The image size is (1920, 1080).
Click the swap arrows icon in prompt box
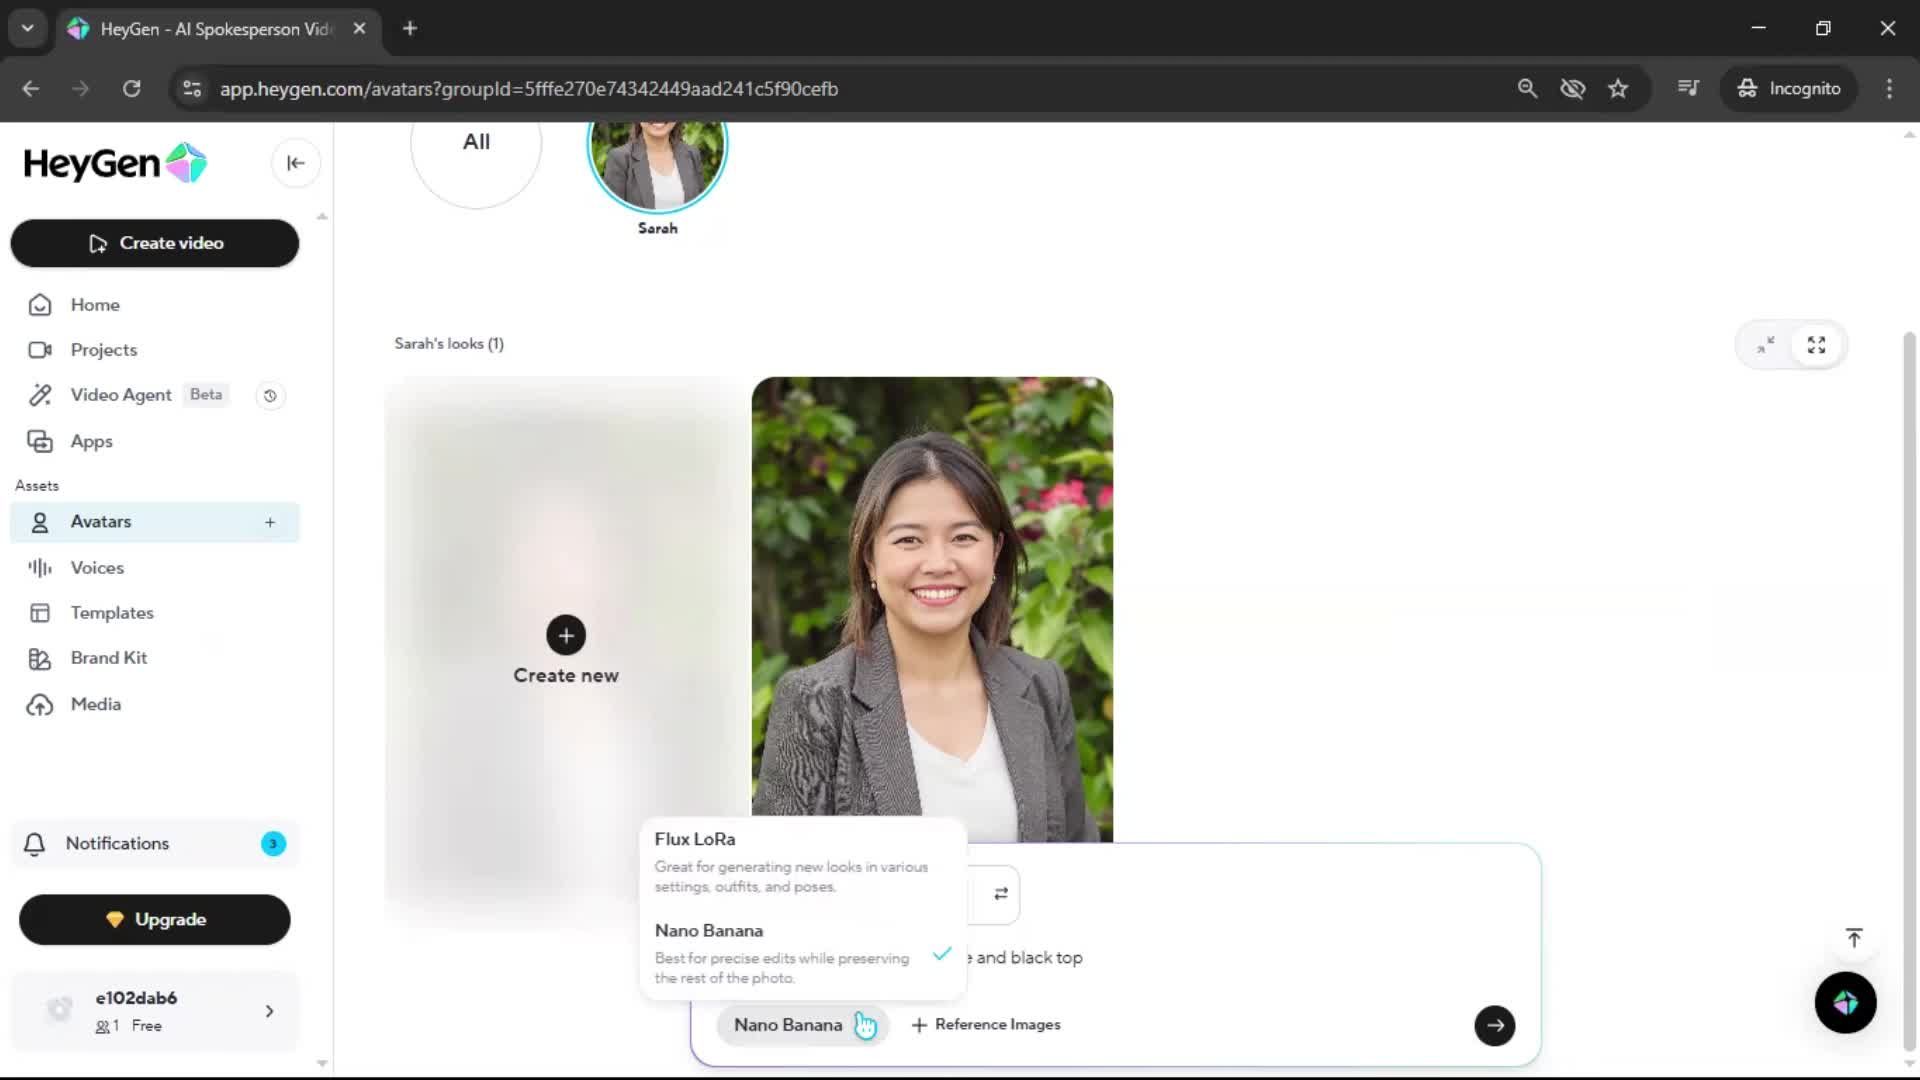point(1000,894)
